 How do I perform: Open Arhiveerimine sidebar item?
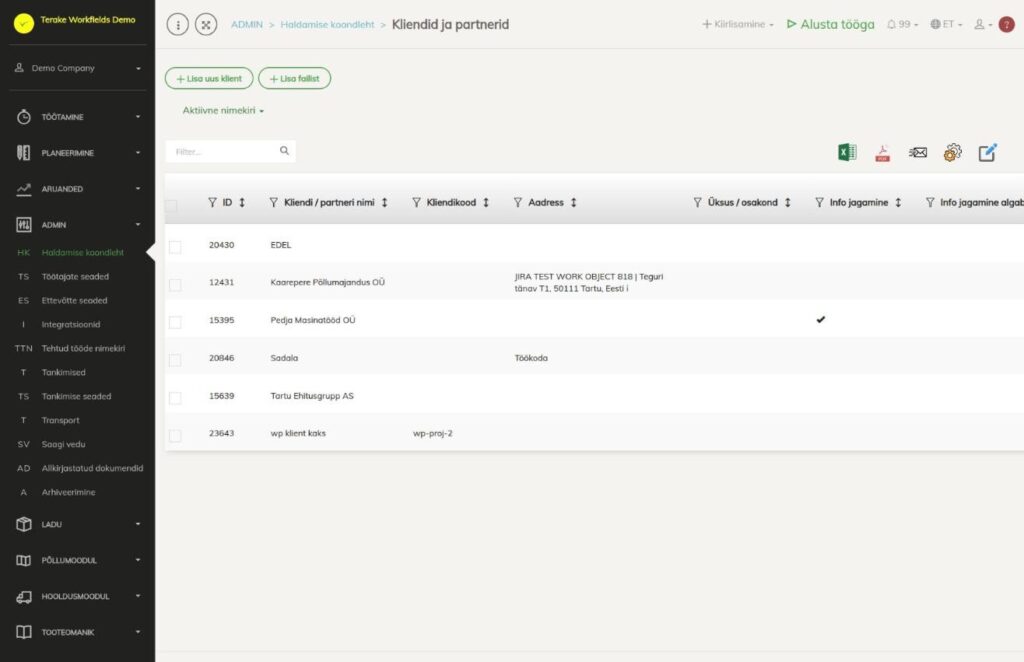pos(68,492)
